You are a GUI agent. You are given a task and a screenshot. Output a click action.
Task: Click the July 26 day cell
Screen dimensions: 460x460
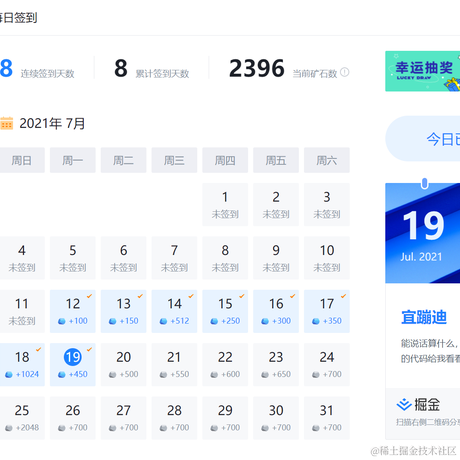point(73,418)
